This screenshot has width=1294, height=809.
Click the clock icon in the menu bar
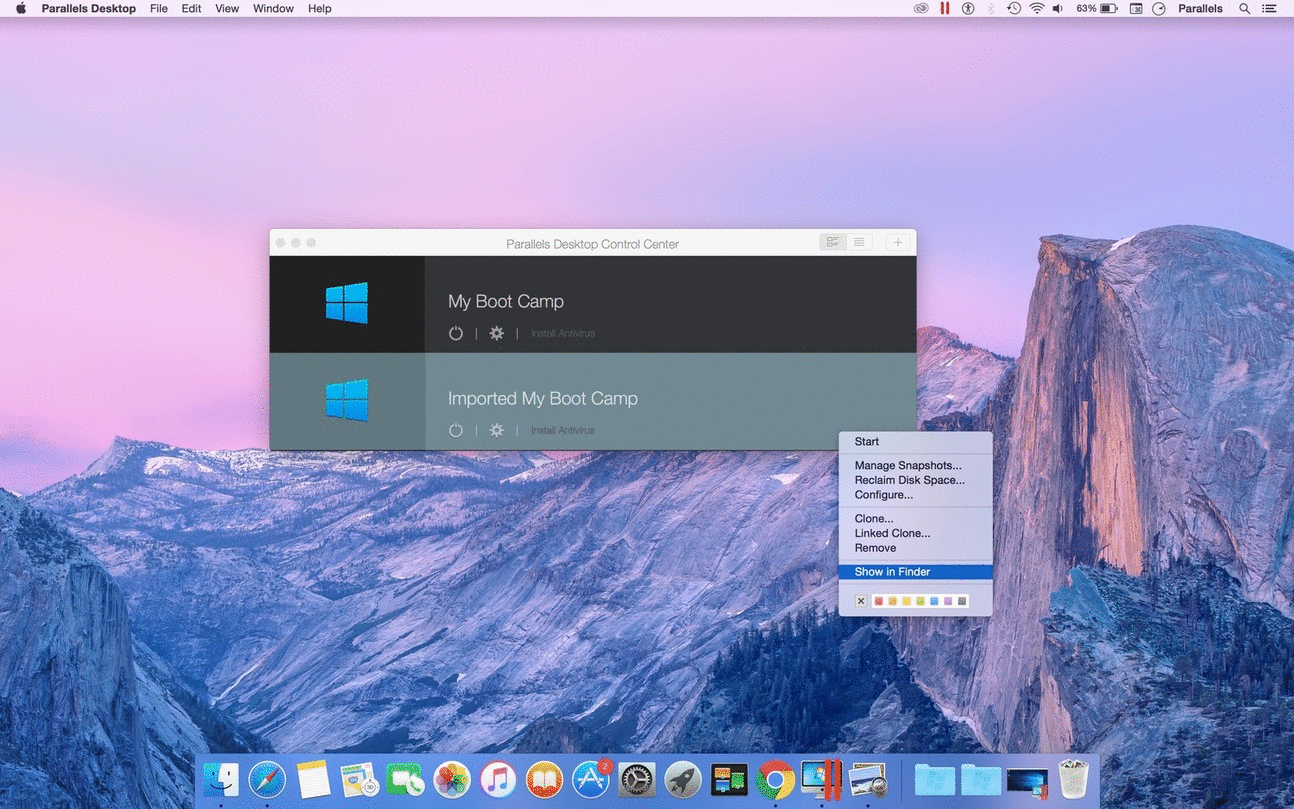pos(1159,8)
